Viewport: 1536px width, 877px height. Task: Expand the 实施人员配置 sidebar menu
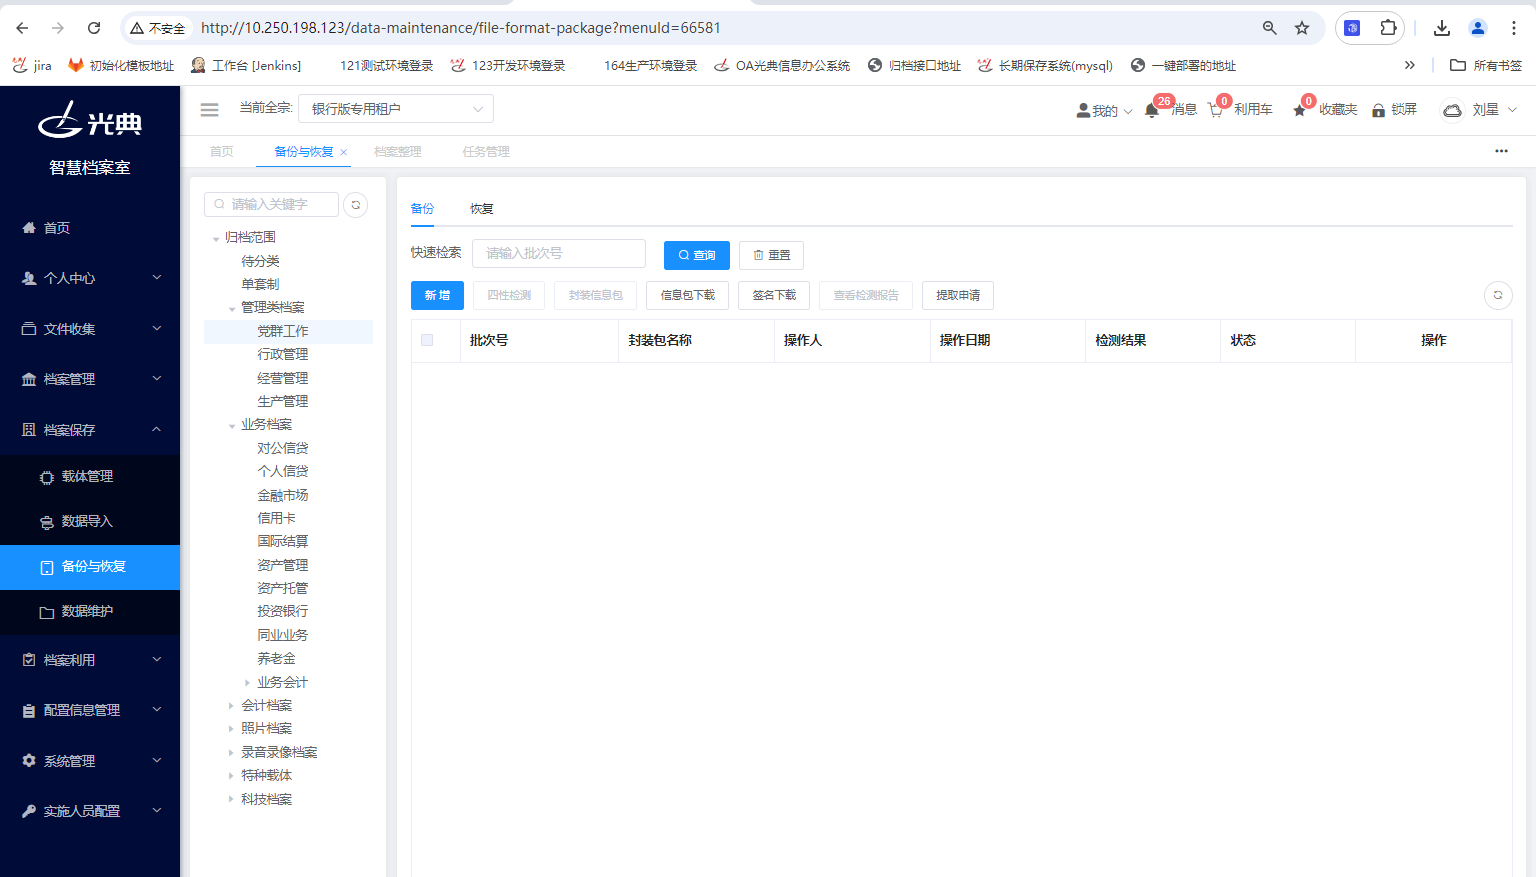(90, 811)
